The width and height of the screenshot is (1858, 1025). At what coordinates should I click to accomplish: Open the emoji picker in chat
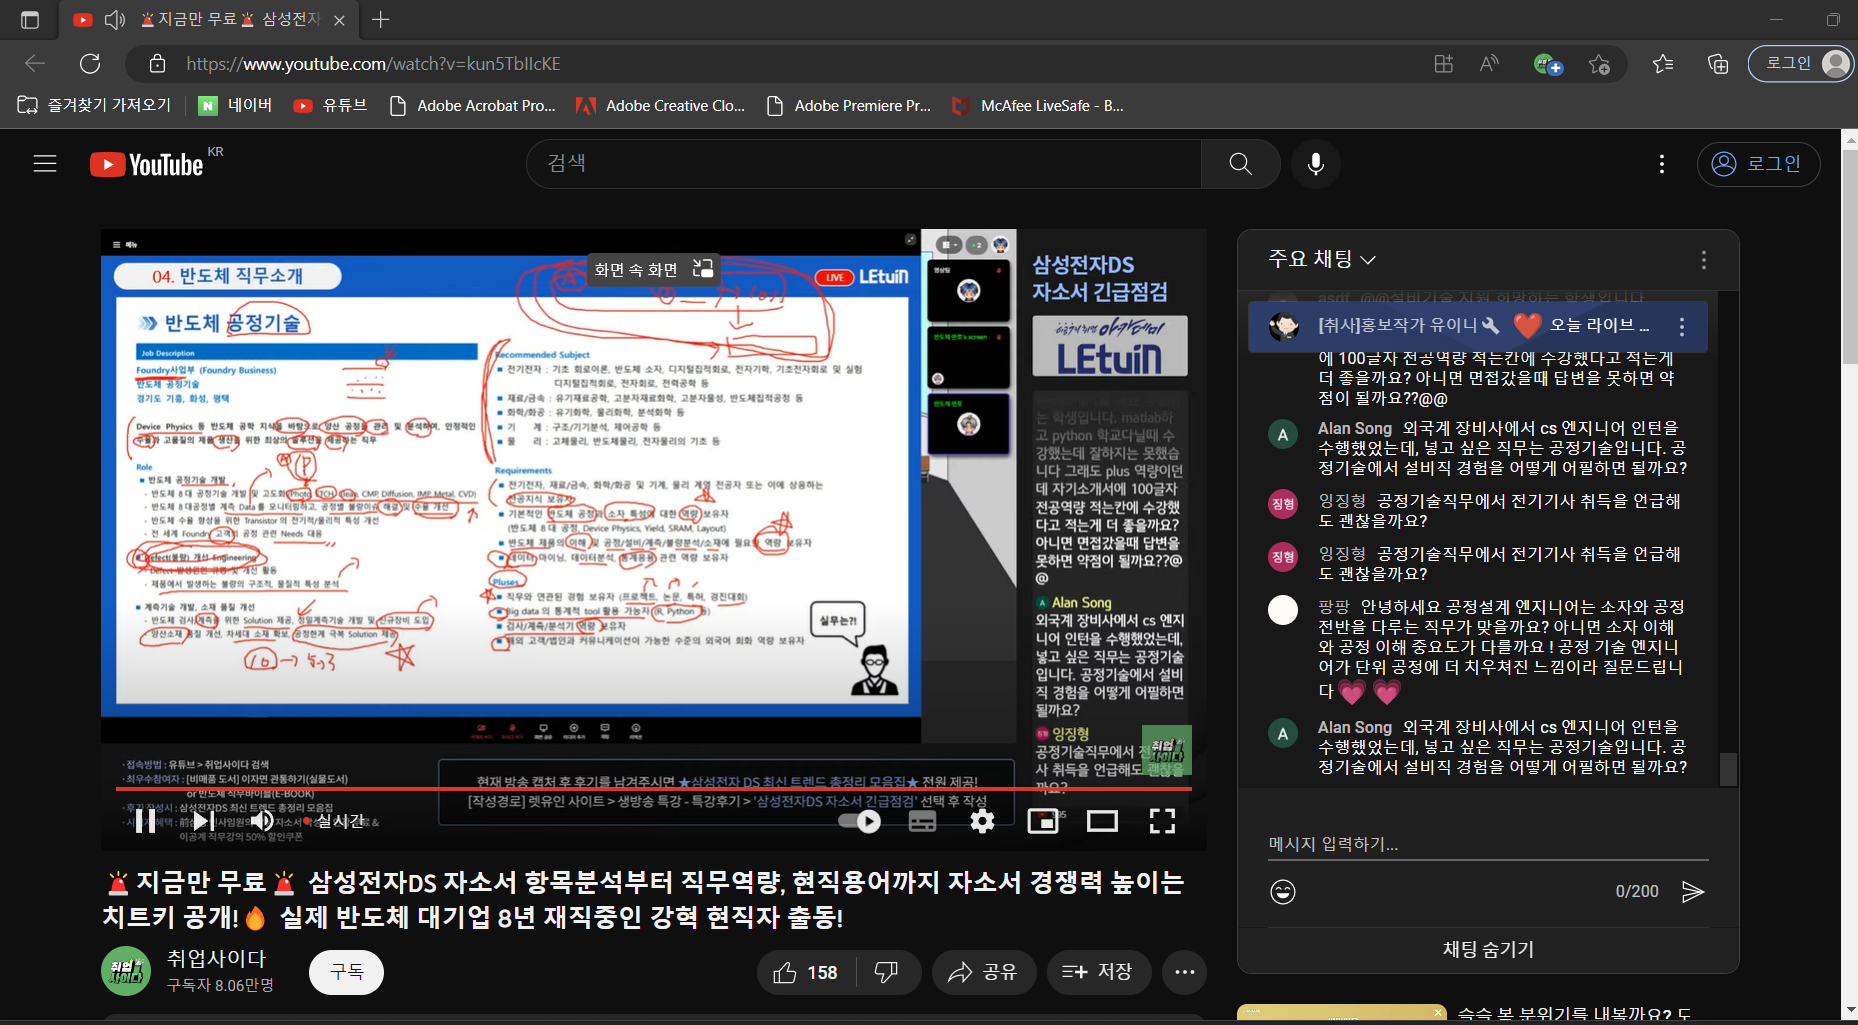[x=1283, y=892]
